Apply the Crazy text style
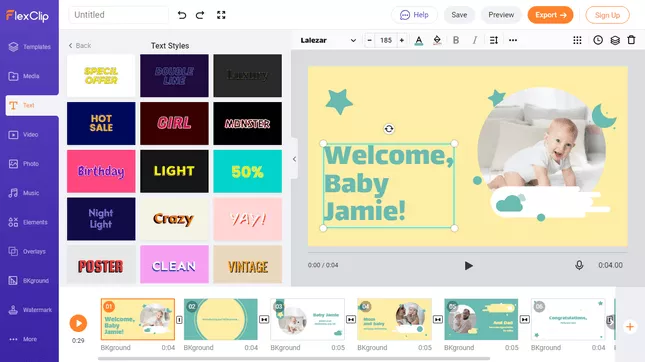This screenshot has height=362, width=645. (174, 219)
